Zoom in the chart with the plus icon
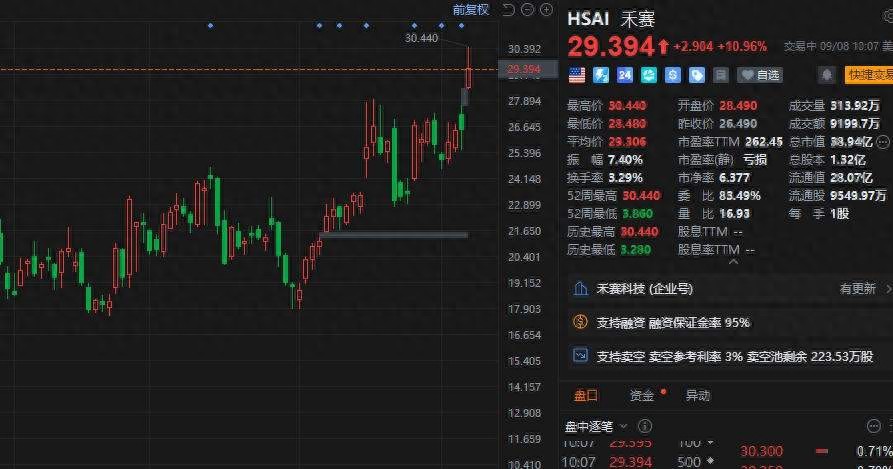The width and height of the screenshot is (893, 469). [546, 10]
